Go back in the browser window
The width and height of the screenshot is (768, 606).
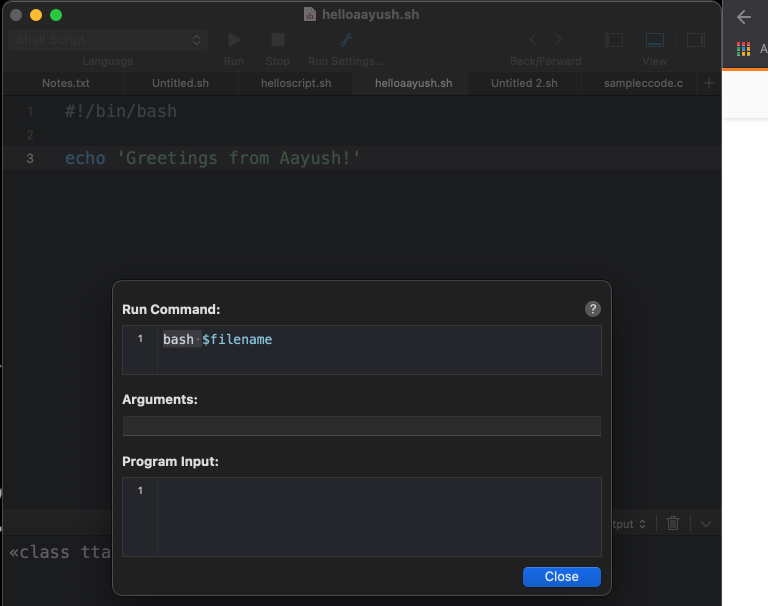coord(743,17)
